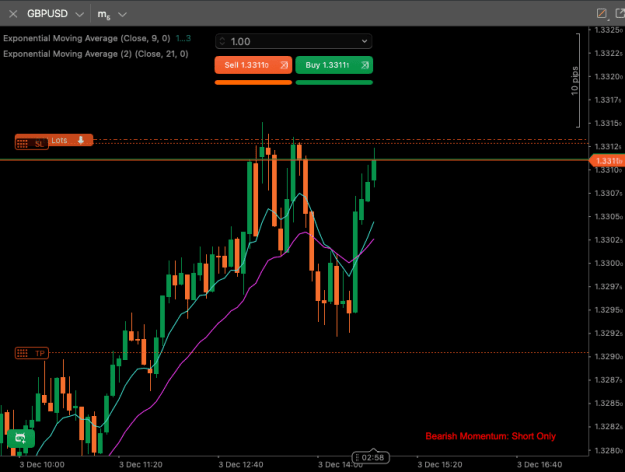Image resolution: width=625 pixels, height=472 pixels.
Task: Select the EMA (Close, 9, 0) indicator label
Action: click(x=87, y=38)
